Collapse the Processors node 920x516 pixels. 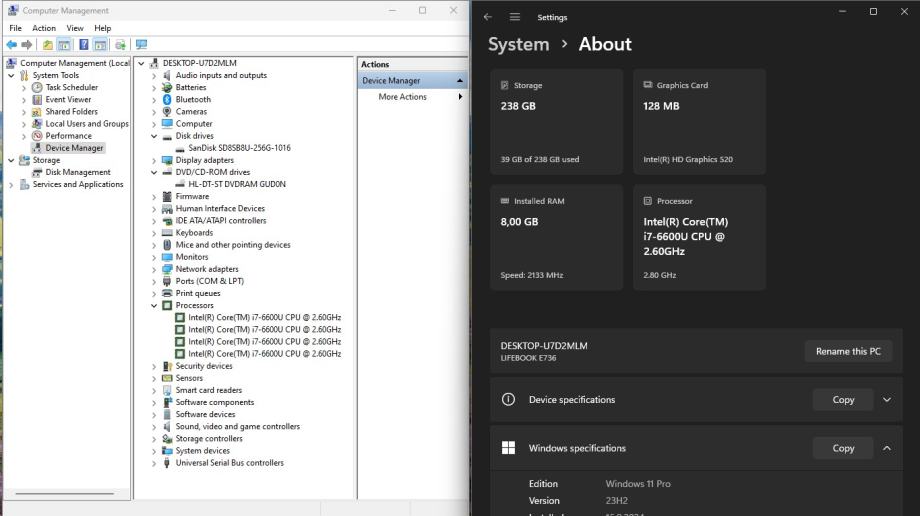click(154, 306)
